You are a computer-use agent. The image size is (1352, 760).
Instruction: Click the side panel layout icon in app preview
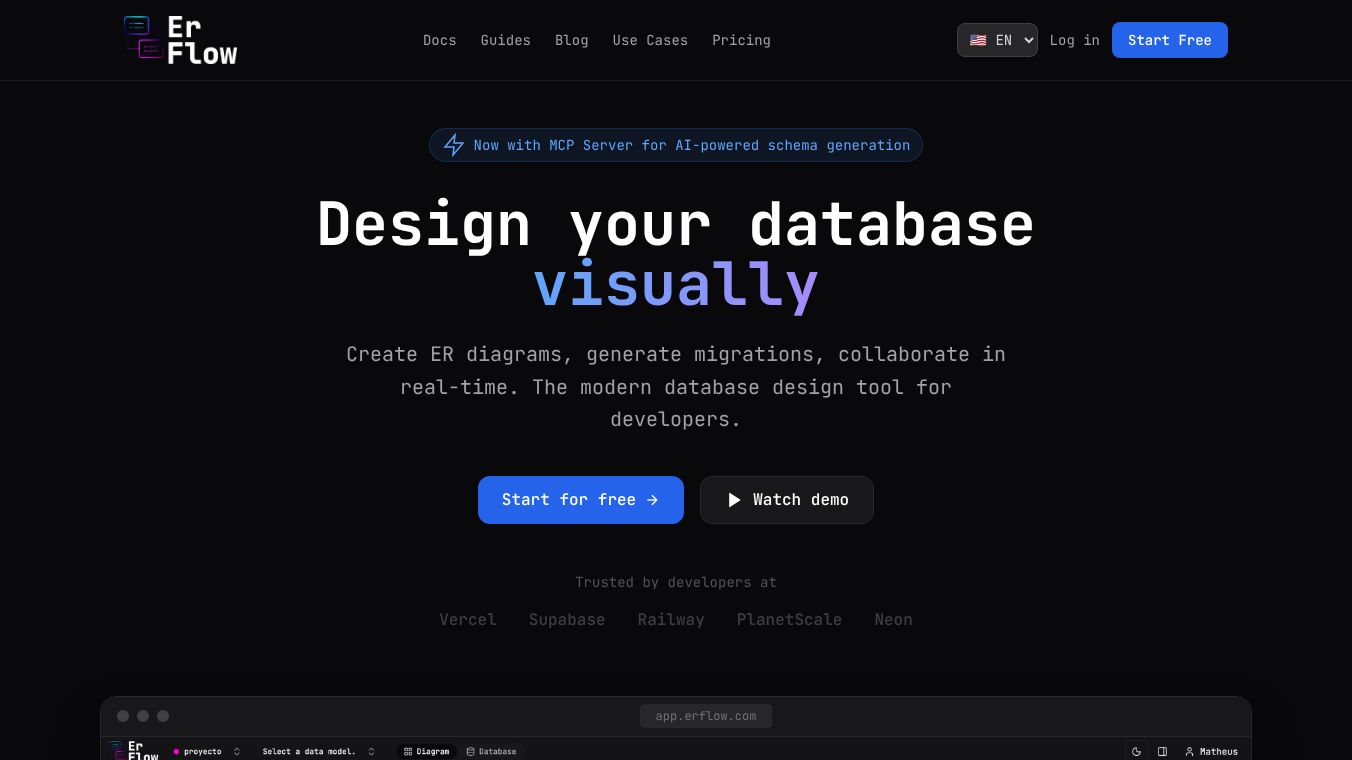pos(1162,751)
